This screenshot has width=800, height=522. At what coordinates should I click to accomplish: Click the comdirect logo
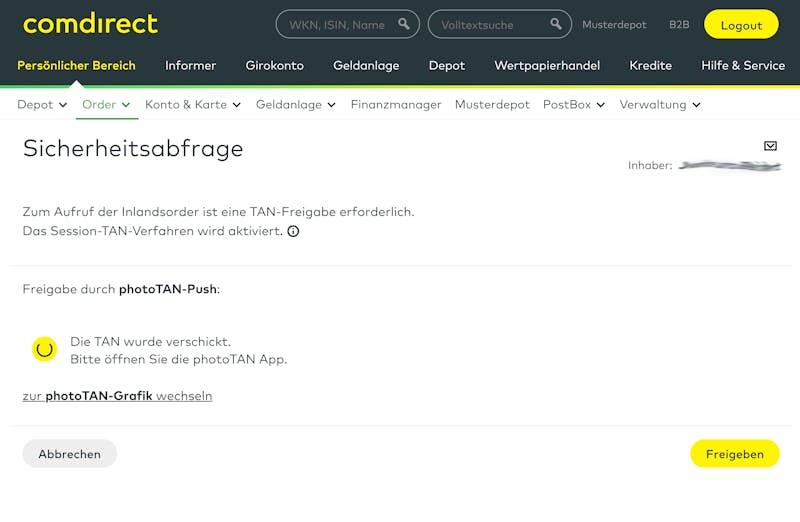90,24
